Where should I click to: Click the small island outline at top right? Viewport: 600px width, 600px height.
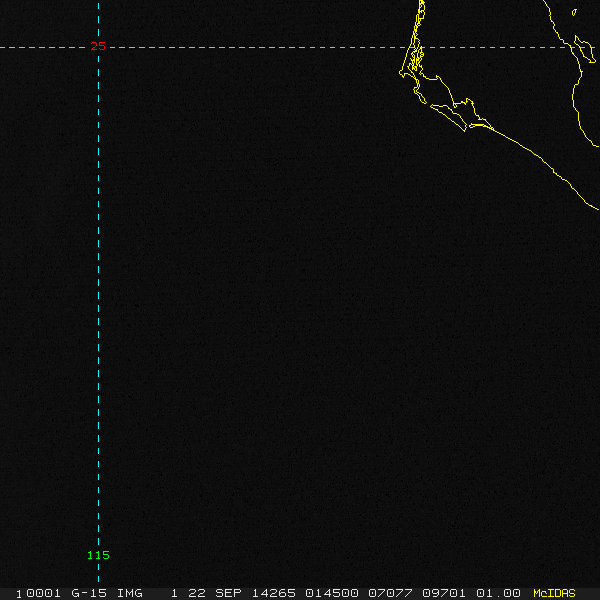pos(574,11)
